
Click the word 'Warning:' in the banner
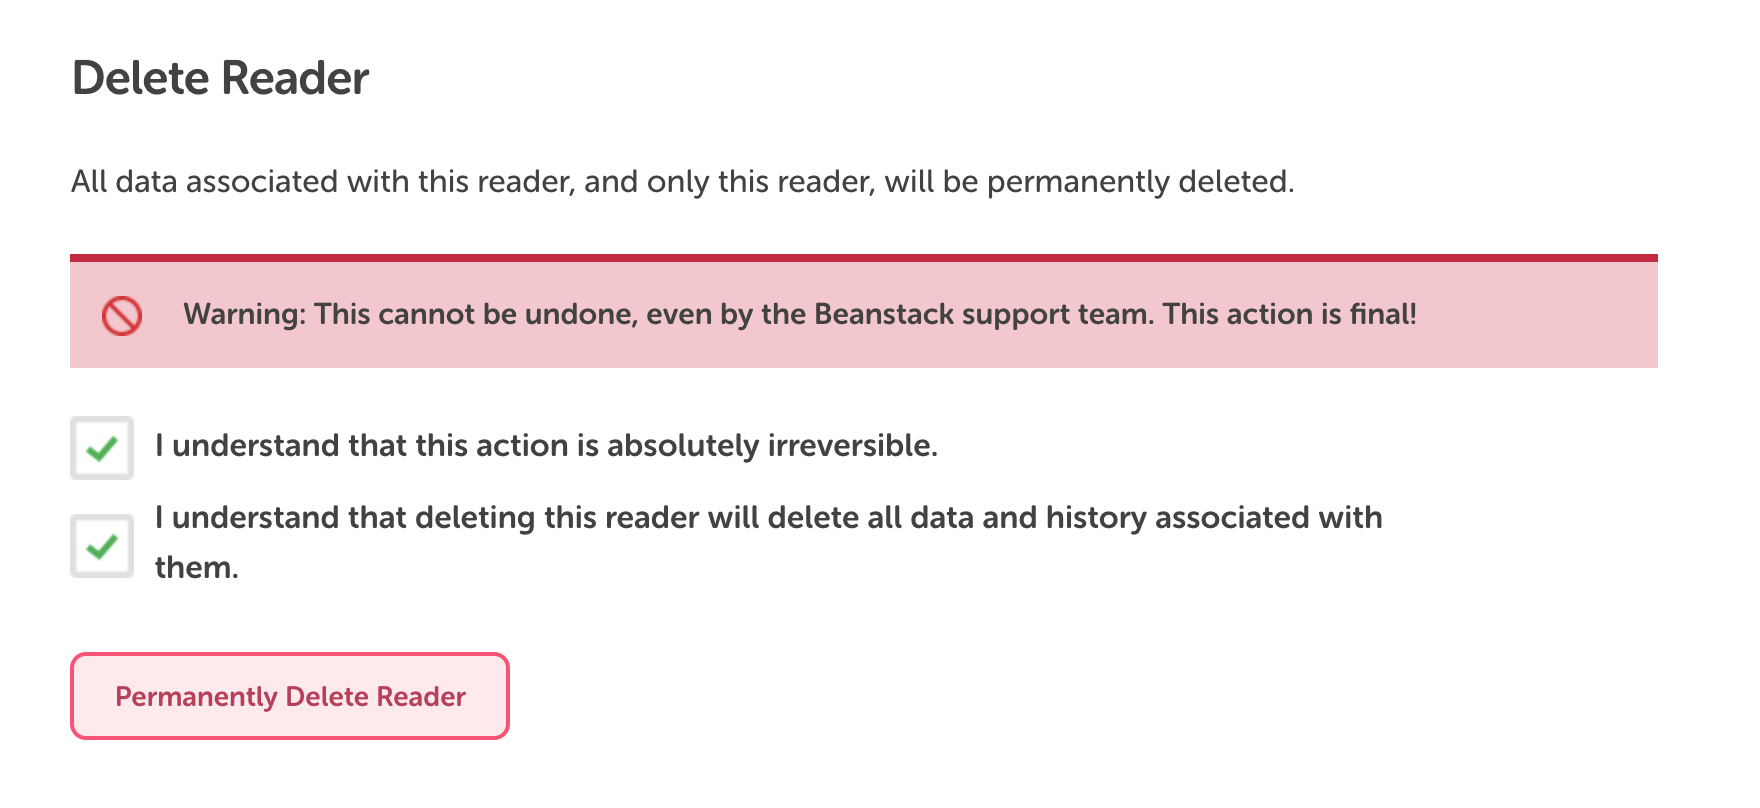[x=245, y=315]
